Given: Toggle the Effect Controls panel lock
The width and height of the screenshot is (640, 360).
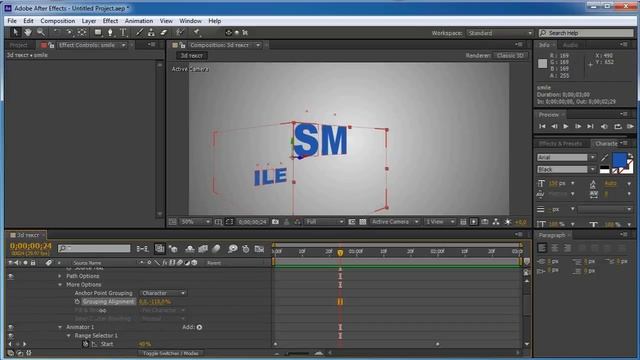Looking at the screenshot, I should (51, 45).
